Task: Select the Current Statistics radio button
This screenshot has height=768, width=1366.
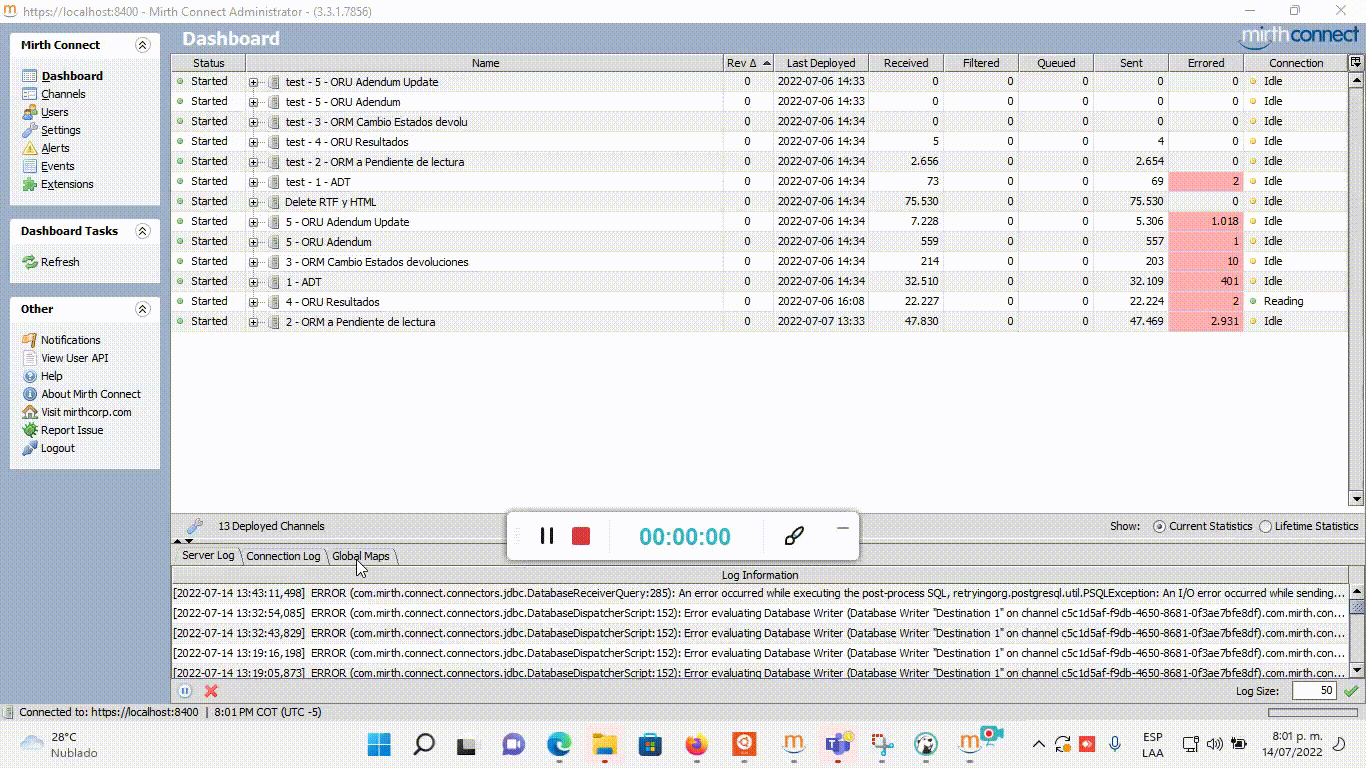Action: (1159, 526)
